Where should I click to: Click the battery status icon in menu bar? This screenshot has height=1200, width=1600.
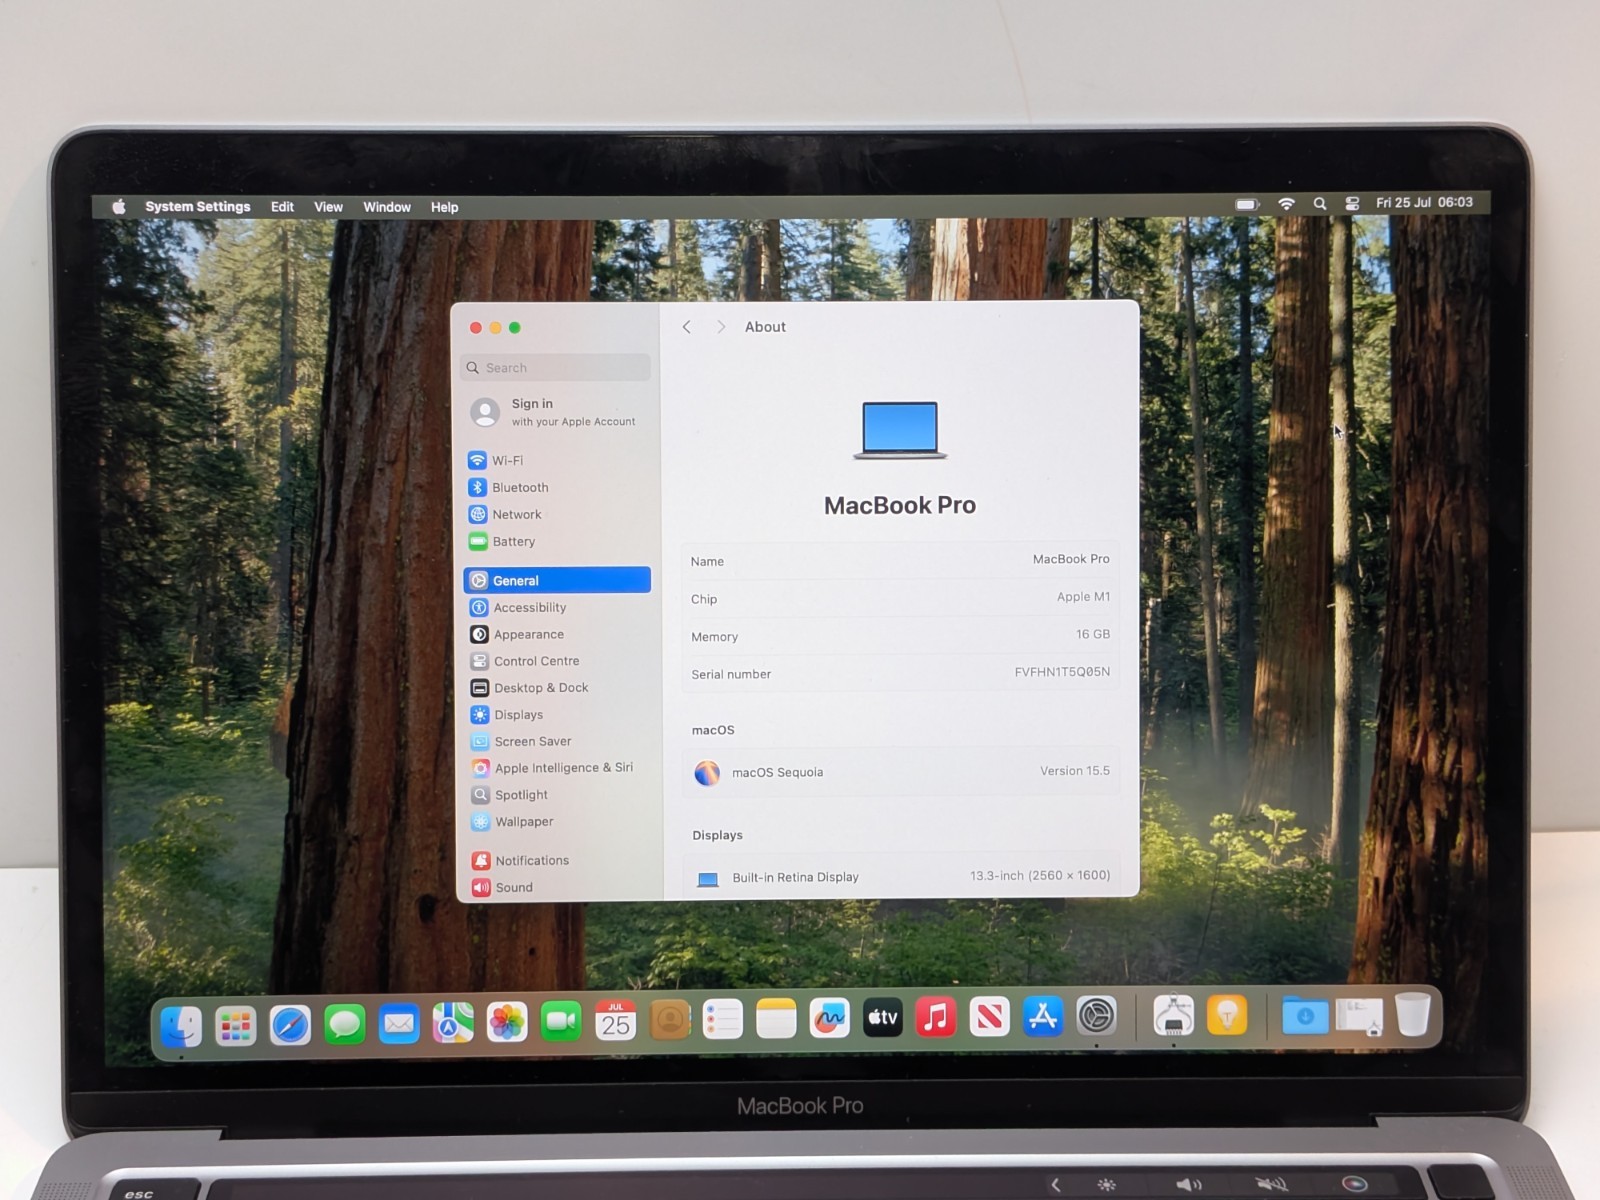point(1247,204)
